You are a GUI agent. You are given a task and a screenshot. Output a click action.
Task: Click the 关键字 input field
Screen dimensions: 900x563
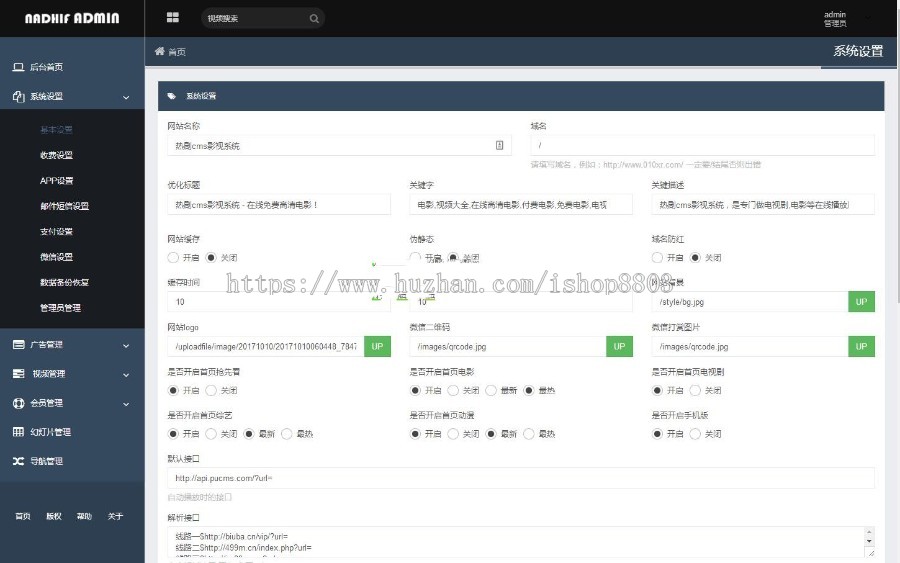[x=521, y=204]
